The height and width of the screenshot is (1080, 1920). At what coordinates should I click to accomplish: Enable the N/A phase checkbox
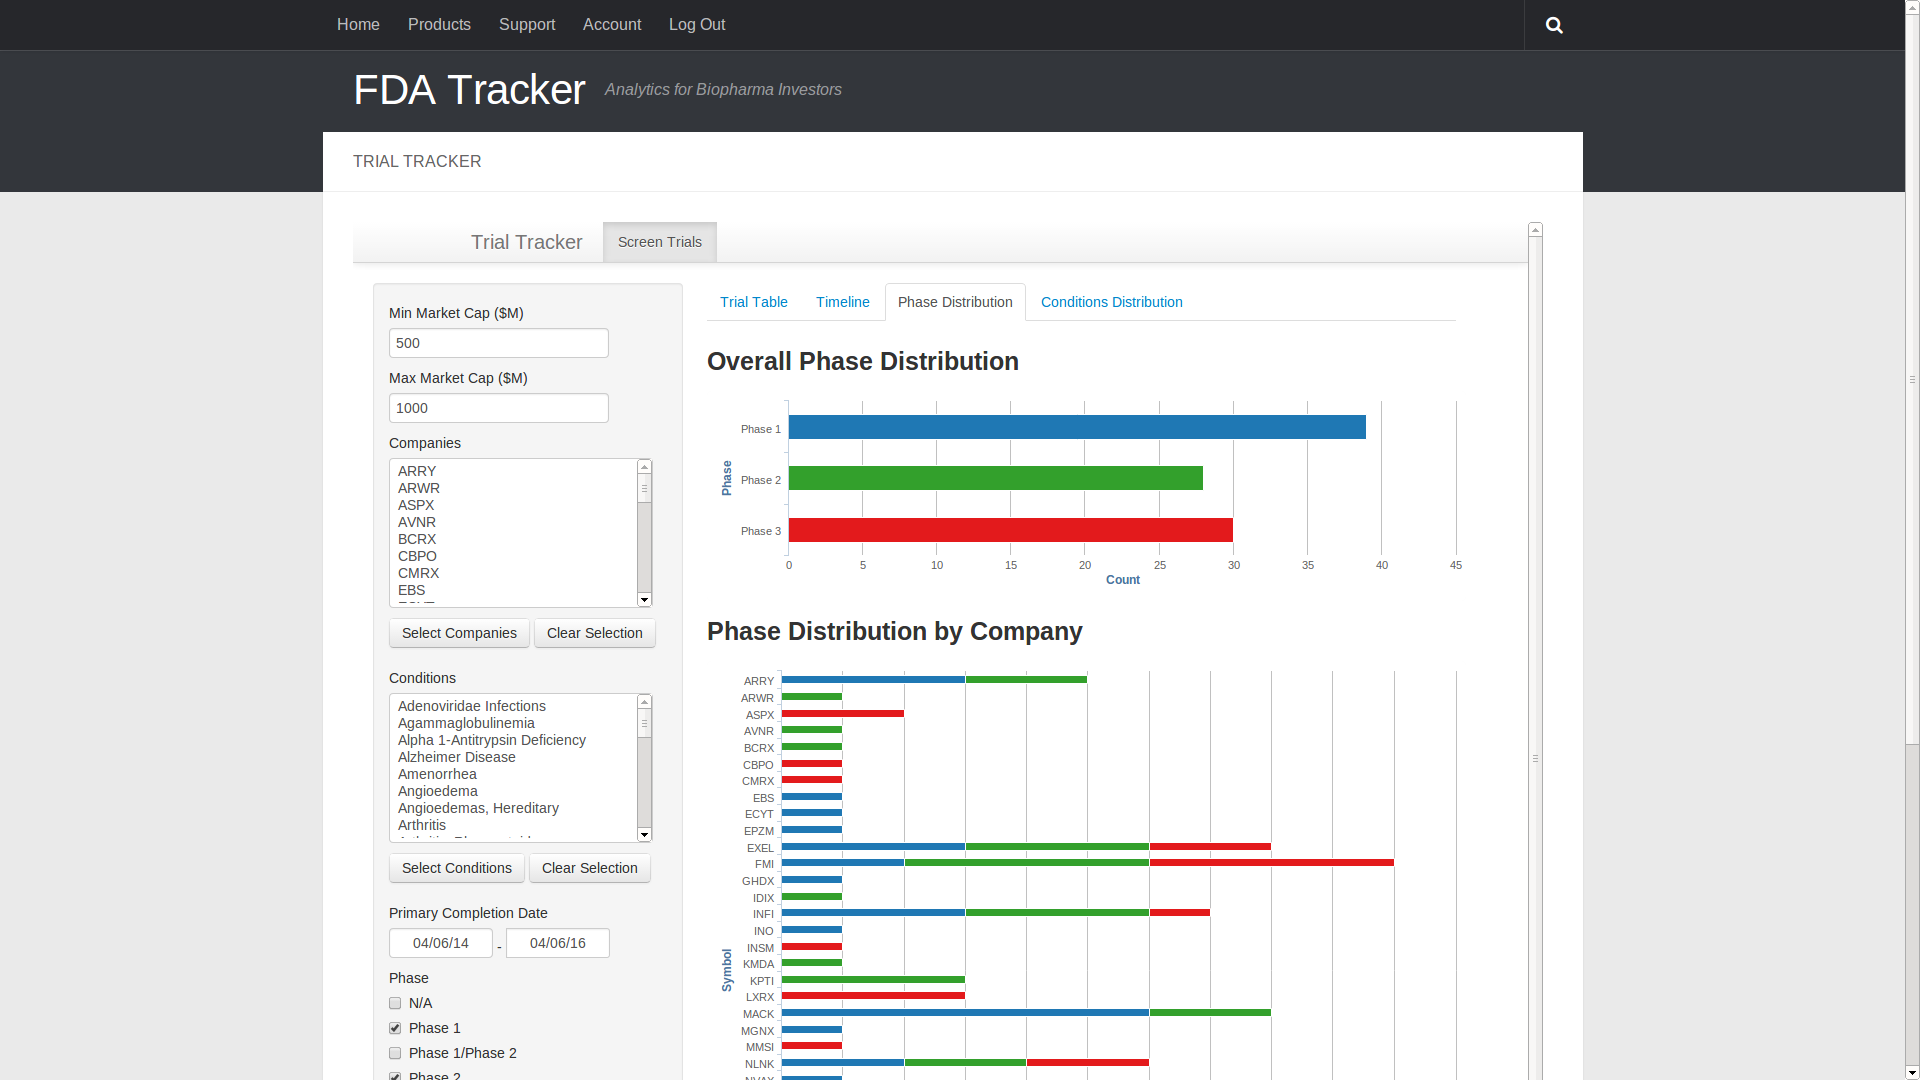pyautogui.click(x=395, y=1003)
